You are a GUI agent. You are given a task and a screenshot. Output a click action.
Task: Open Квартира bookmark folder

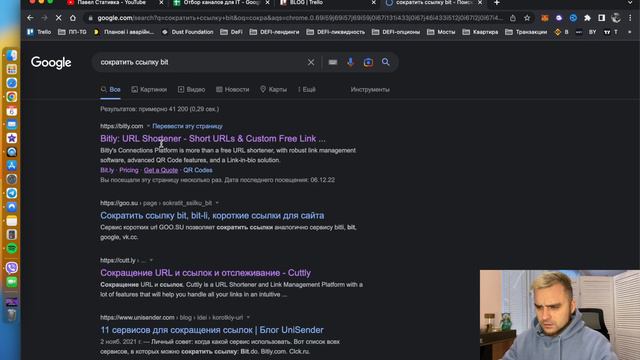pos(480,32)
